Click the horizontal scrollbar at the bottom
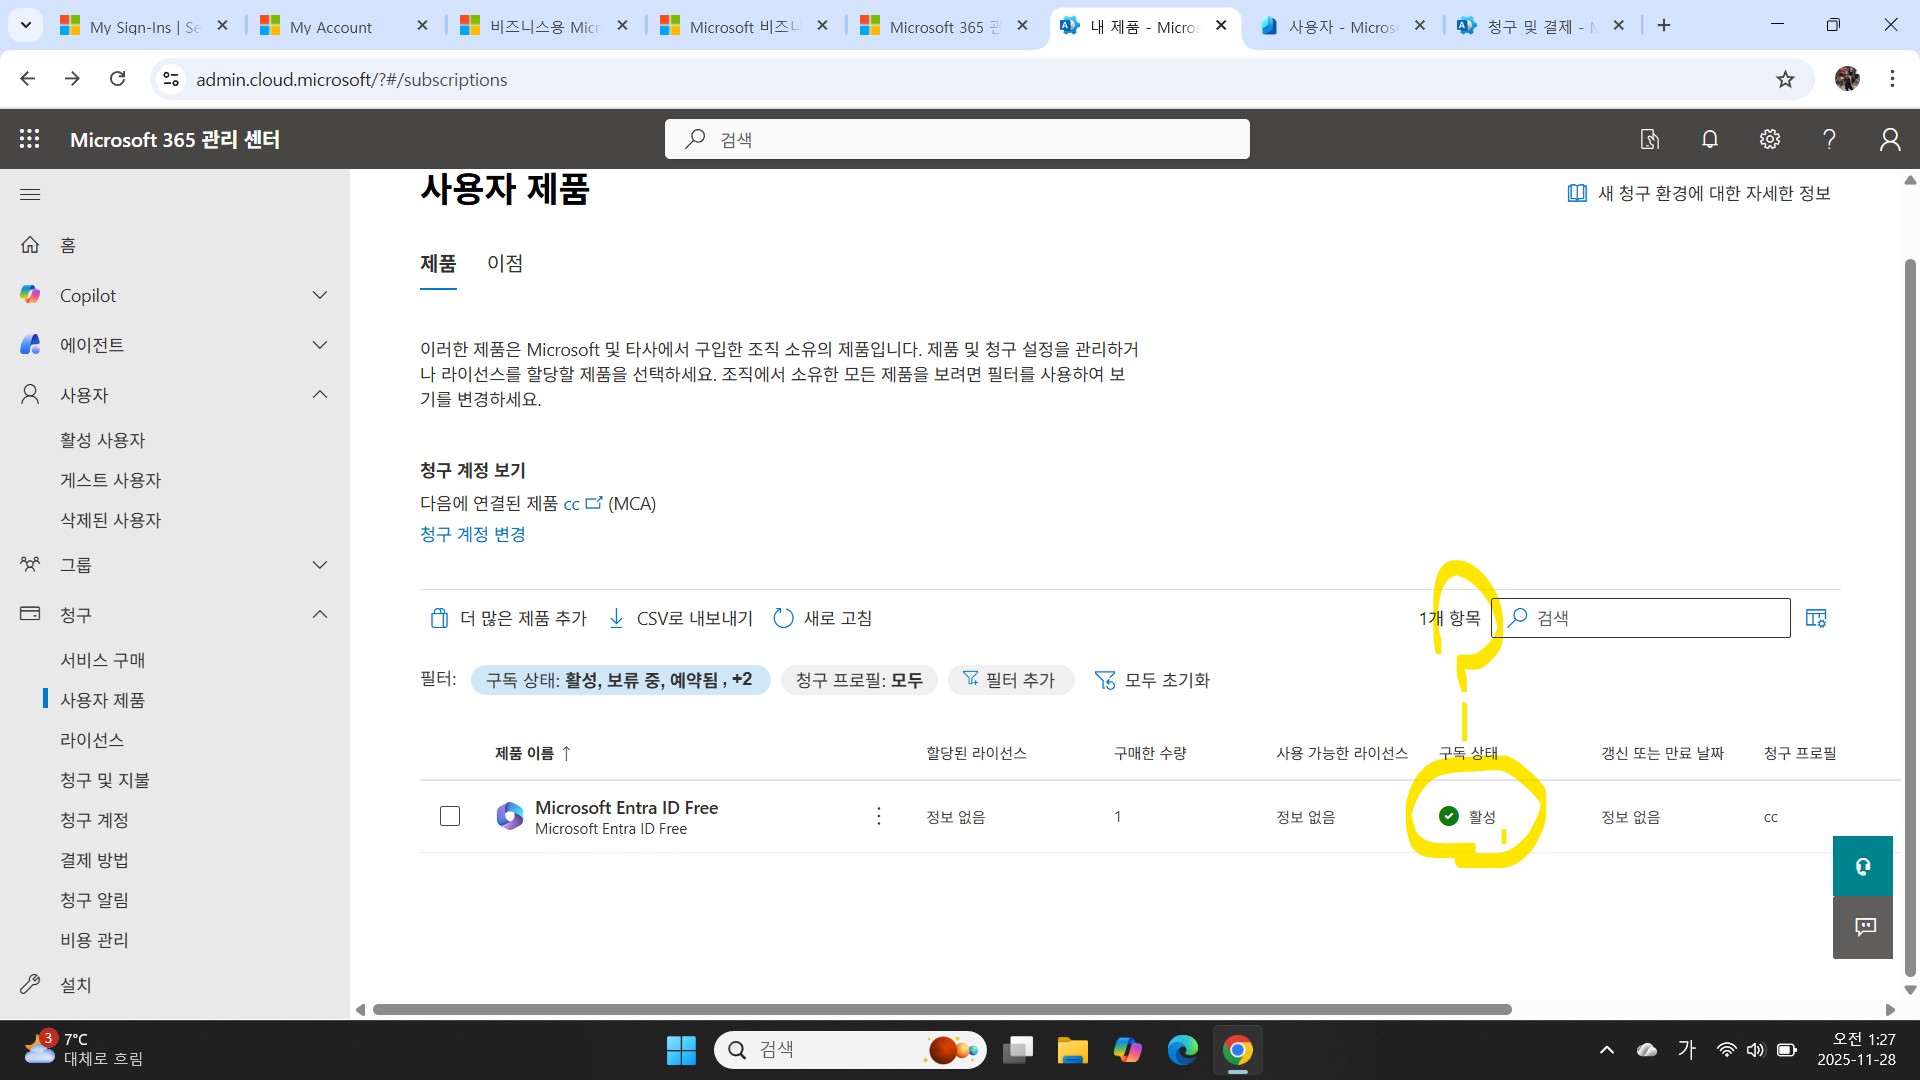This screenshot has height=1080, width=1920. (x=942, y=1010)
